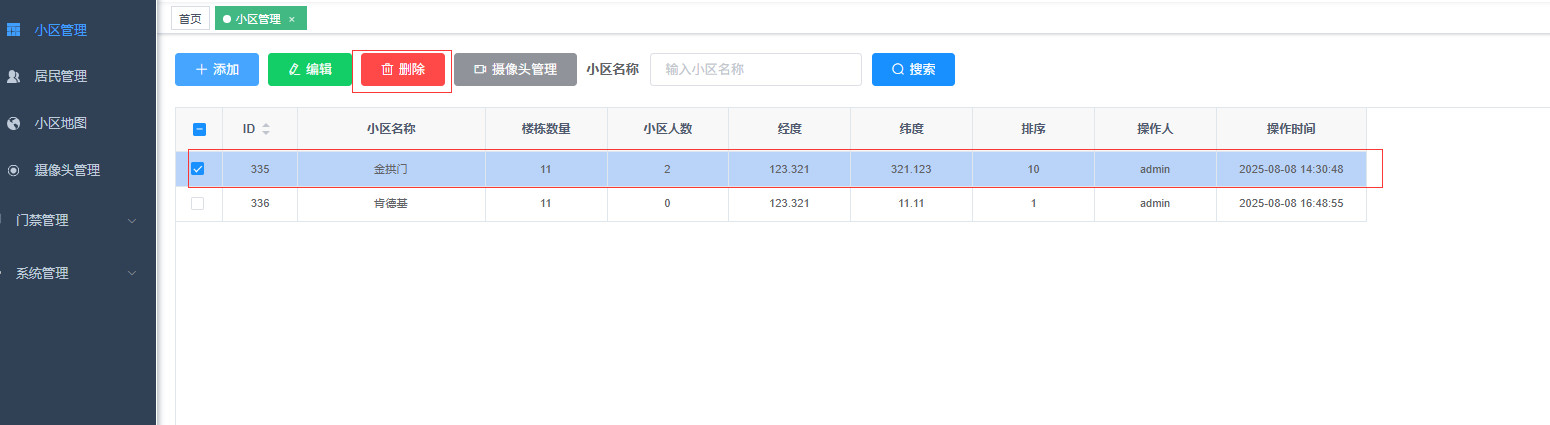Click the camera icon beside sidebar 摄像头管理
The image size is (1550, 425).
click(14, 170)
